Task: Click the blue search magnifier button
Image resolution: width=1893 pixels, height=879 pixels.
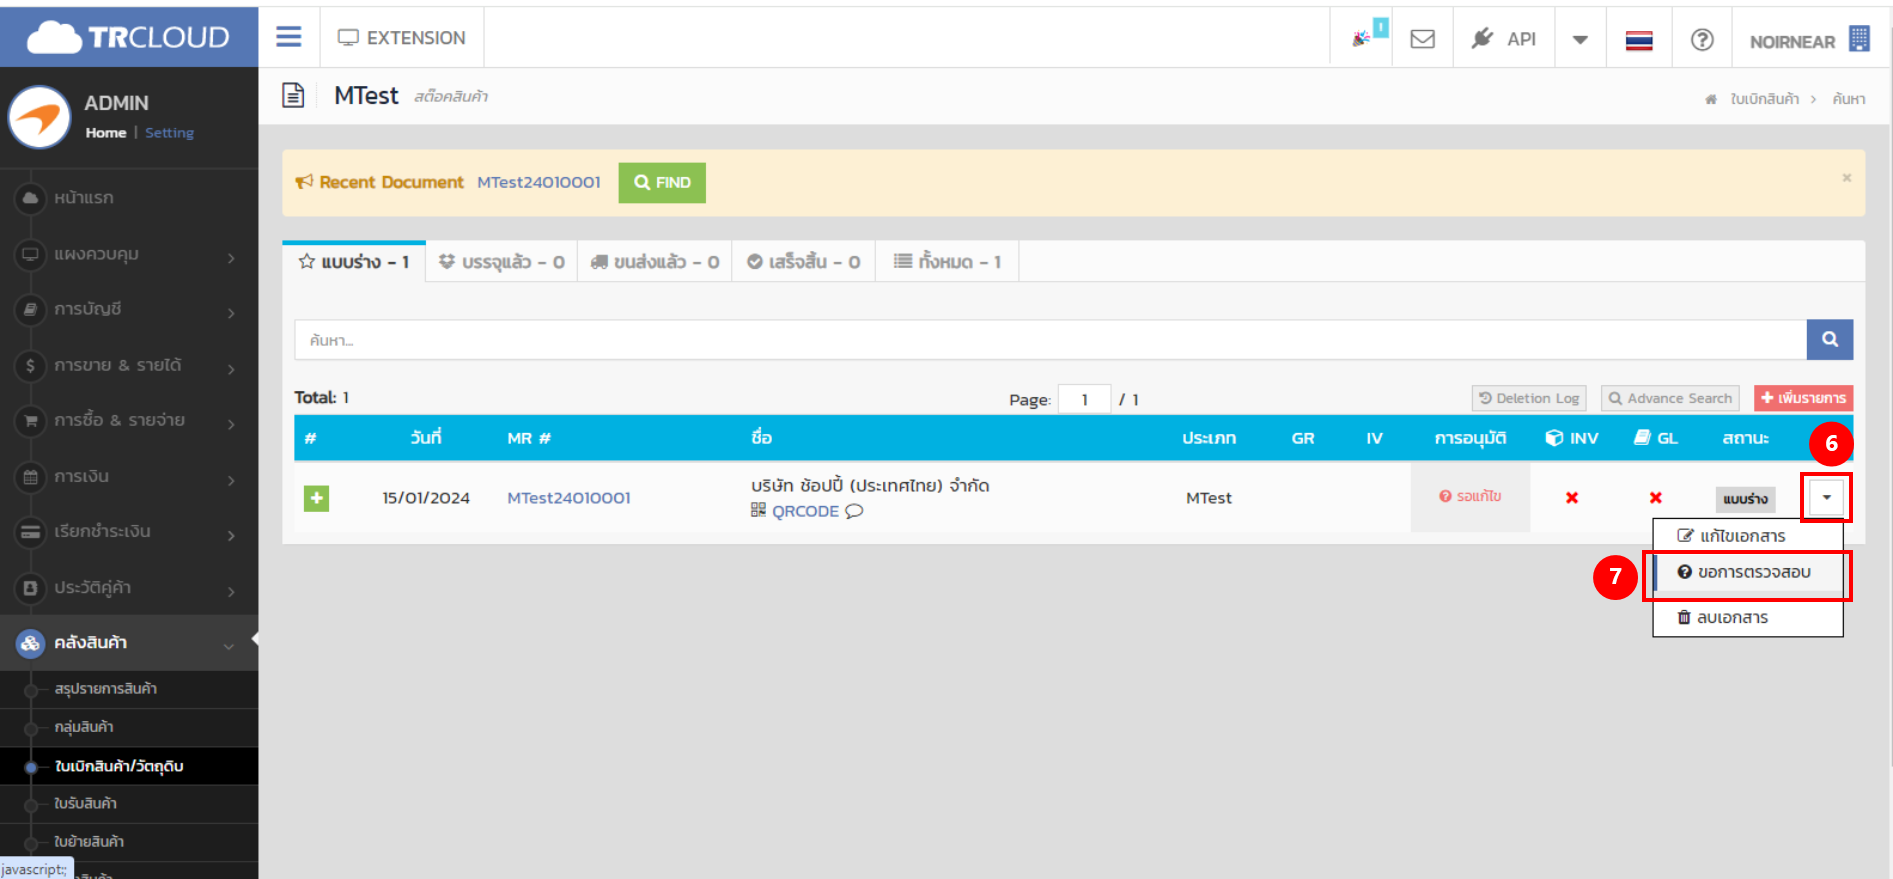Action: click(x=1830, y=340)
